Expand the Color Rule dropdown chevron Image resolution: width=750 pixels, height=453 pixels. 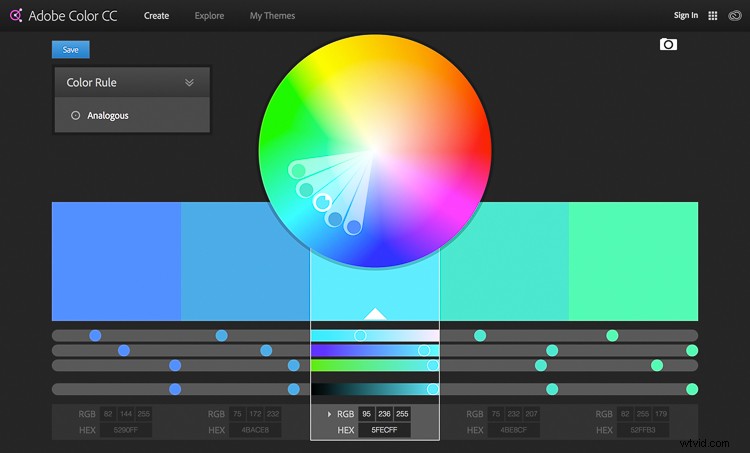pyautogui.click(x=189, y=83)
